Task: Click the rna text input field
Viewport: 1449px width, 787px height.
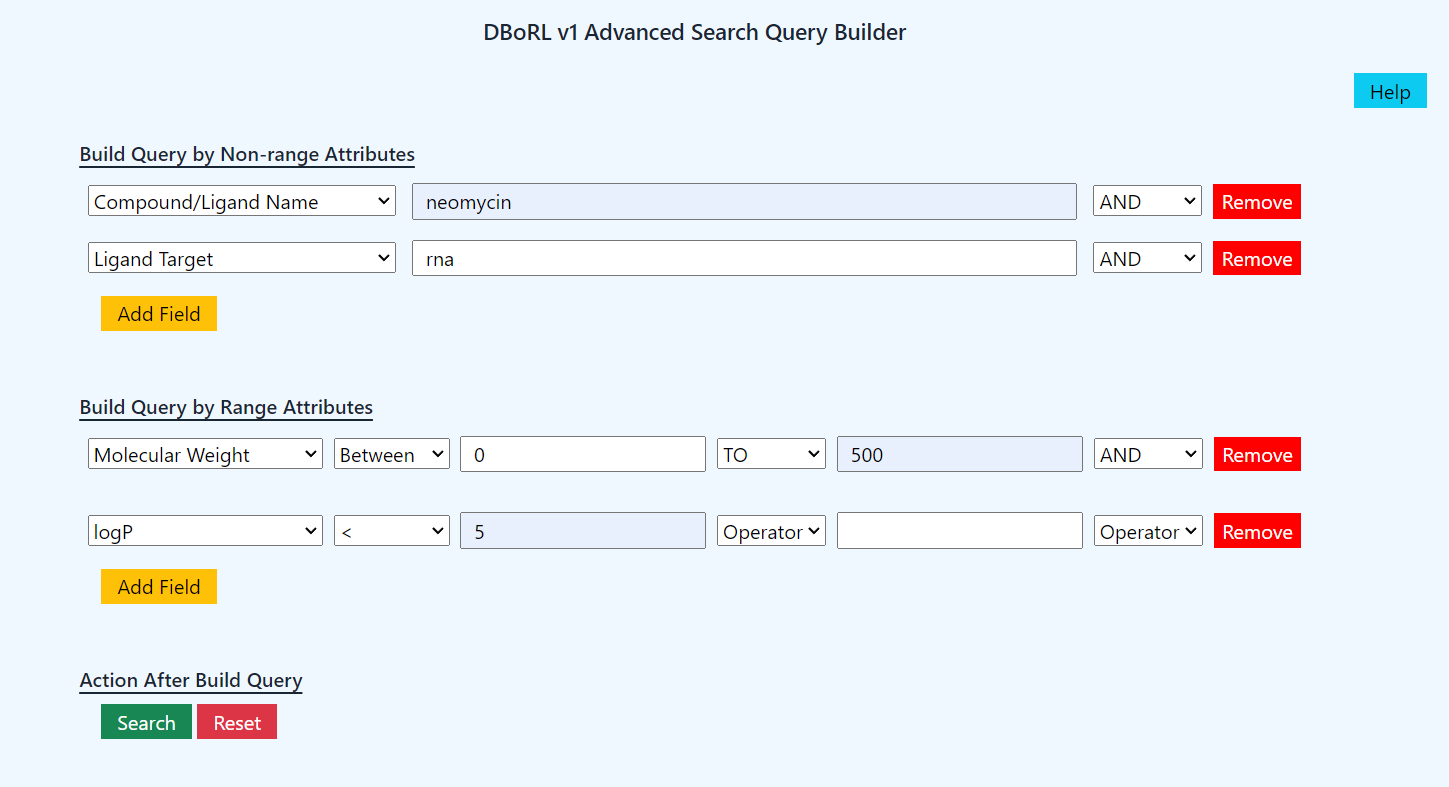Action: pyautogui.click(x=744, y=258)
